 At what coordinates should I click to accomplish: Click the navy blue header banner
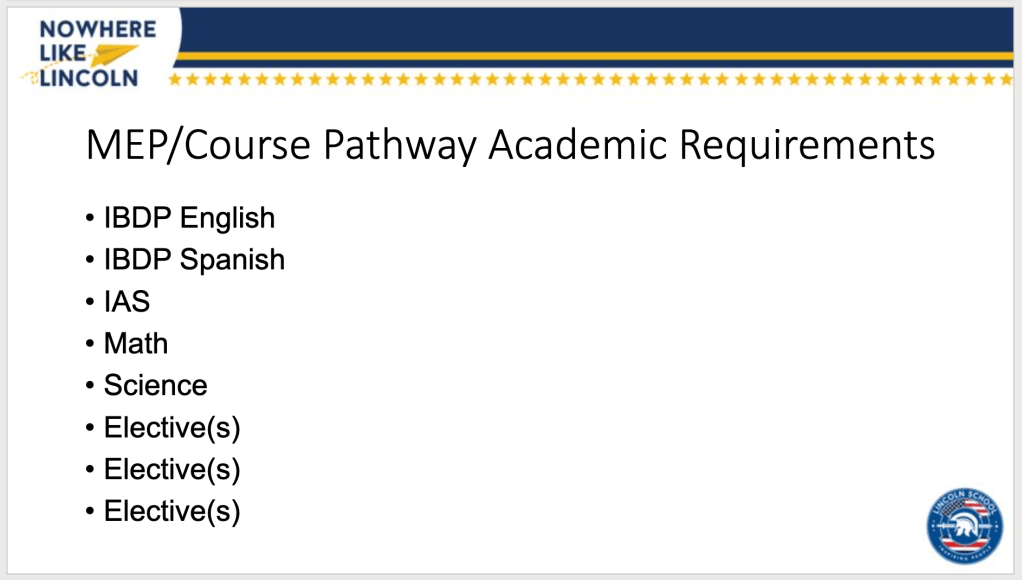pos(600,28)
